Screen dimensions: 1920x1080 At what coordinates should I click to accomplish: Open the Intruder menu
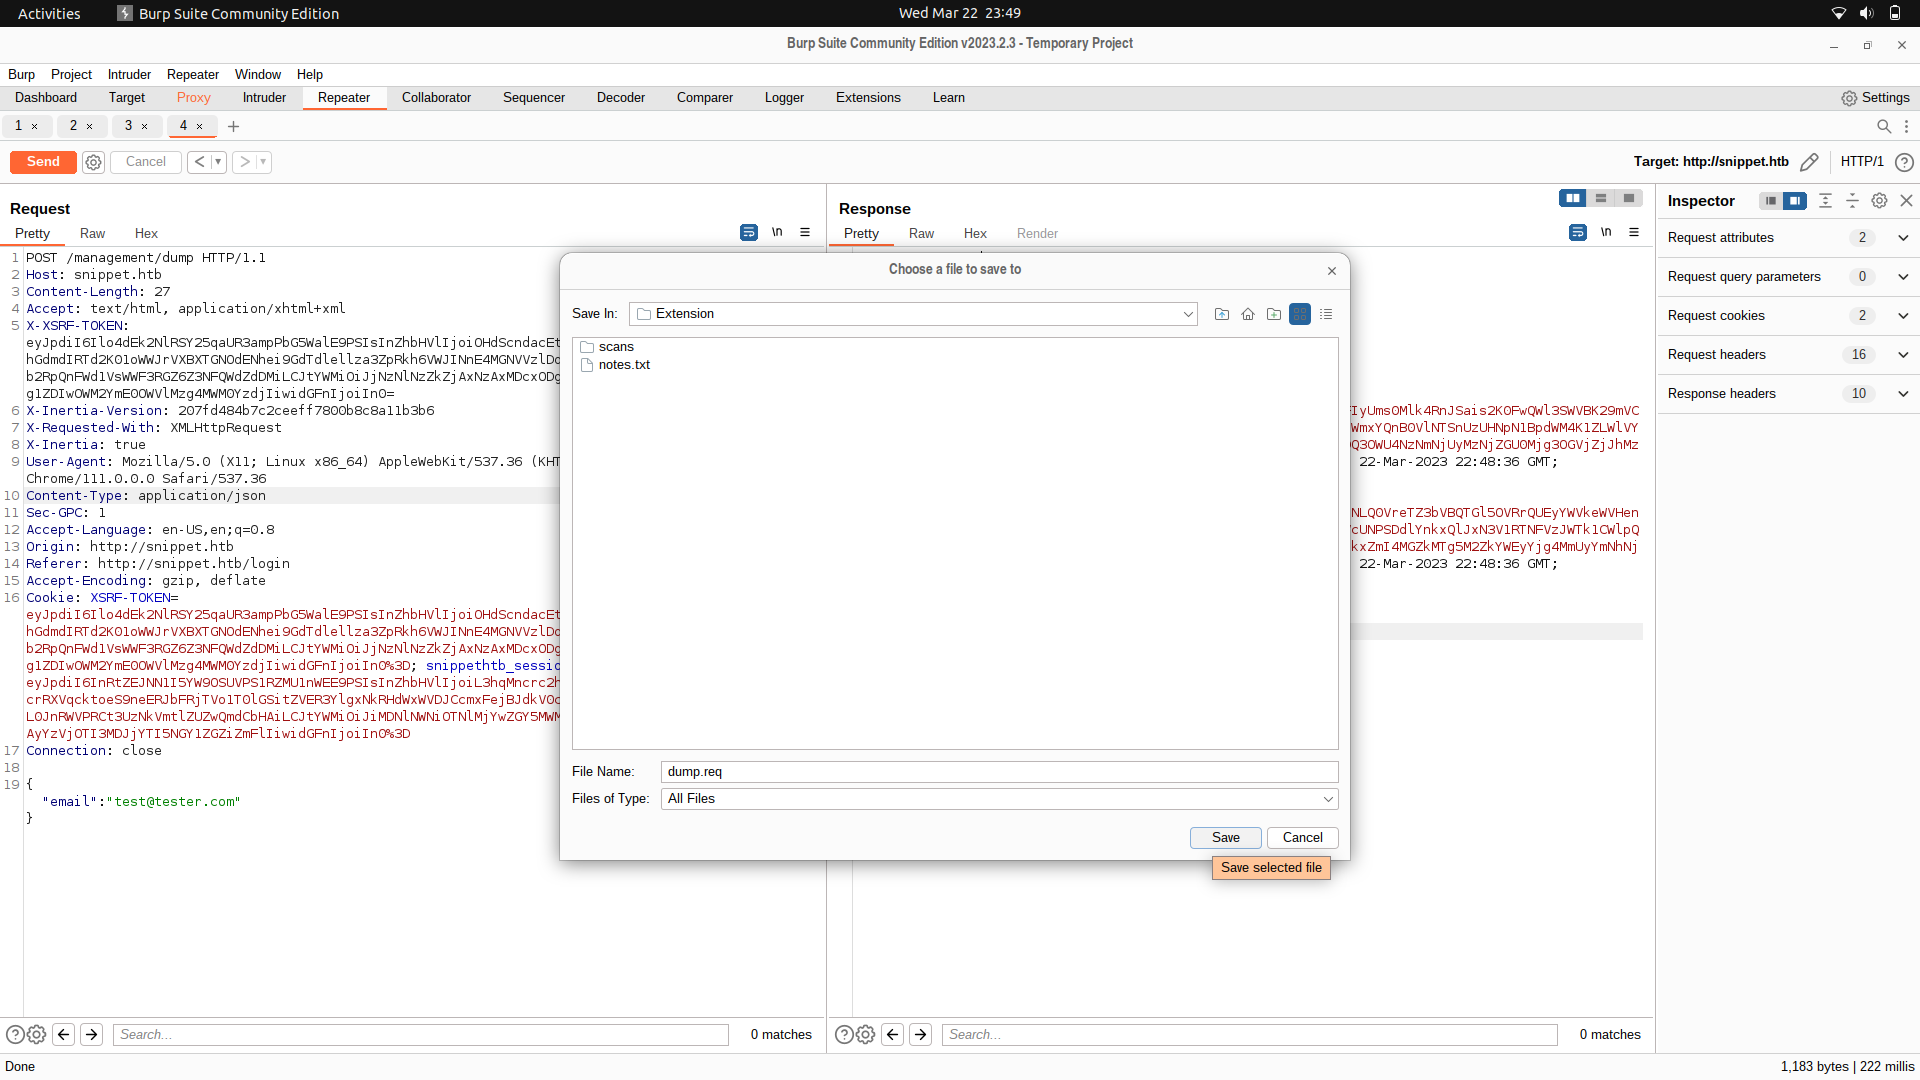[x=128, y=74]
